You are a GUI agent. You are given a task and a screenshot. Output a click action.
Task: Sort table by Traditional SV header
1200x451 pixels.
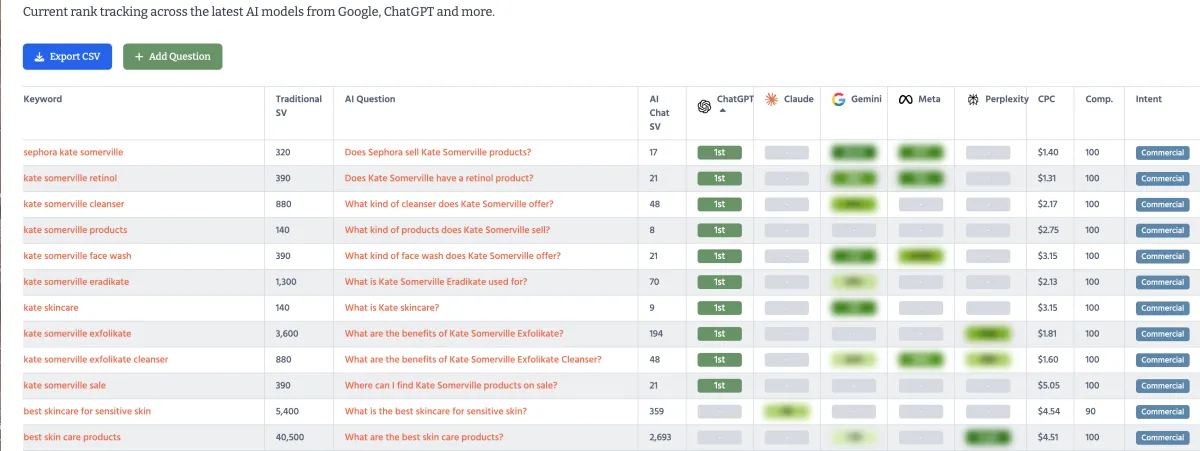click(299, 106)
